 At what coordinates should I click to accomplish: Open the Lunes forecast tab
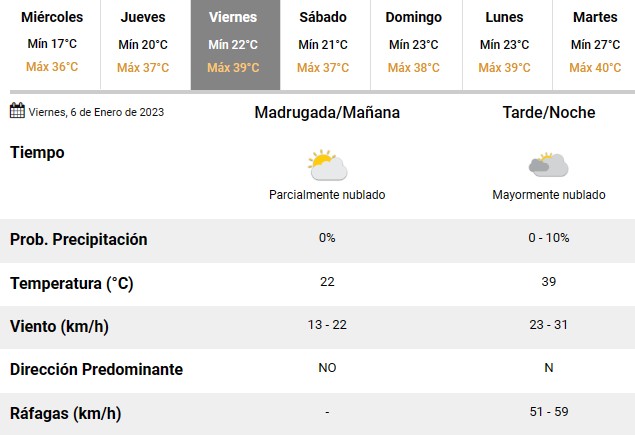pyautogui.click(x=507, y=45)
